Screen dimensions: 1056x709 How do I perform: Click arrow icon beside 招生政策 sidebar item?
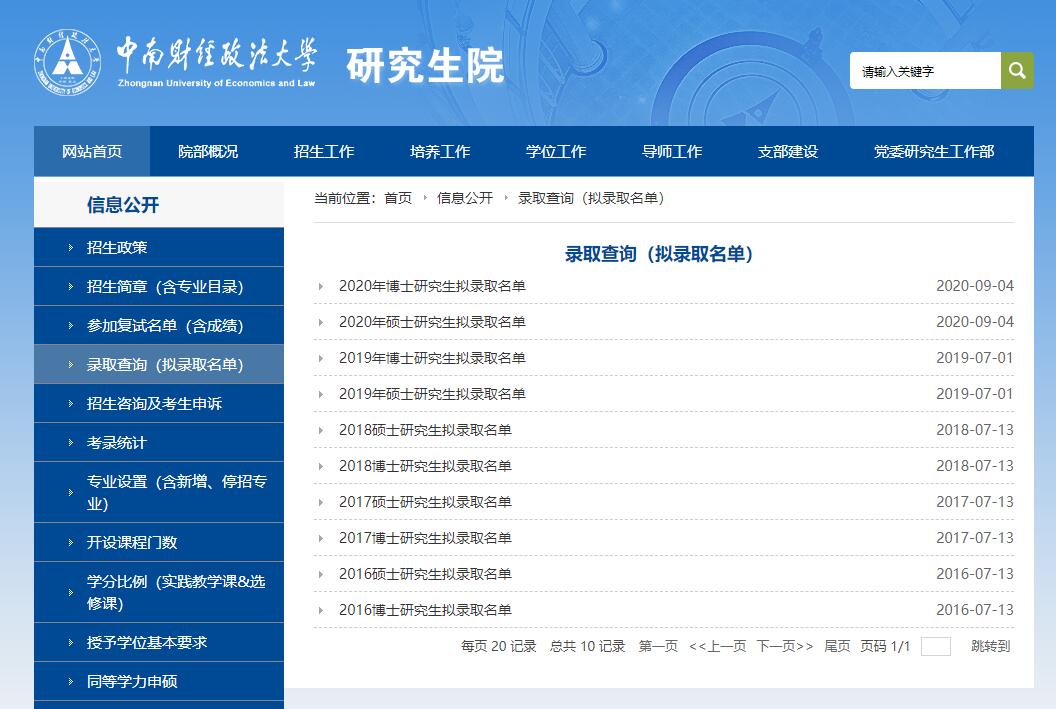[x=70, y=248]
